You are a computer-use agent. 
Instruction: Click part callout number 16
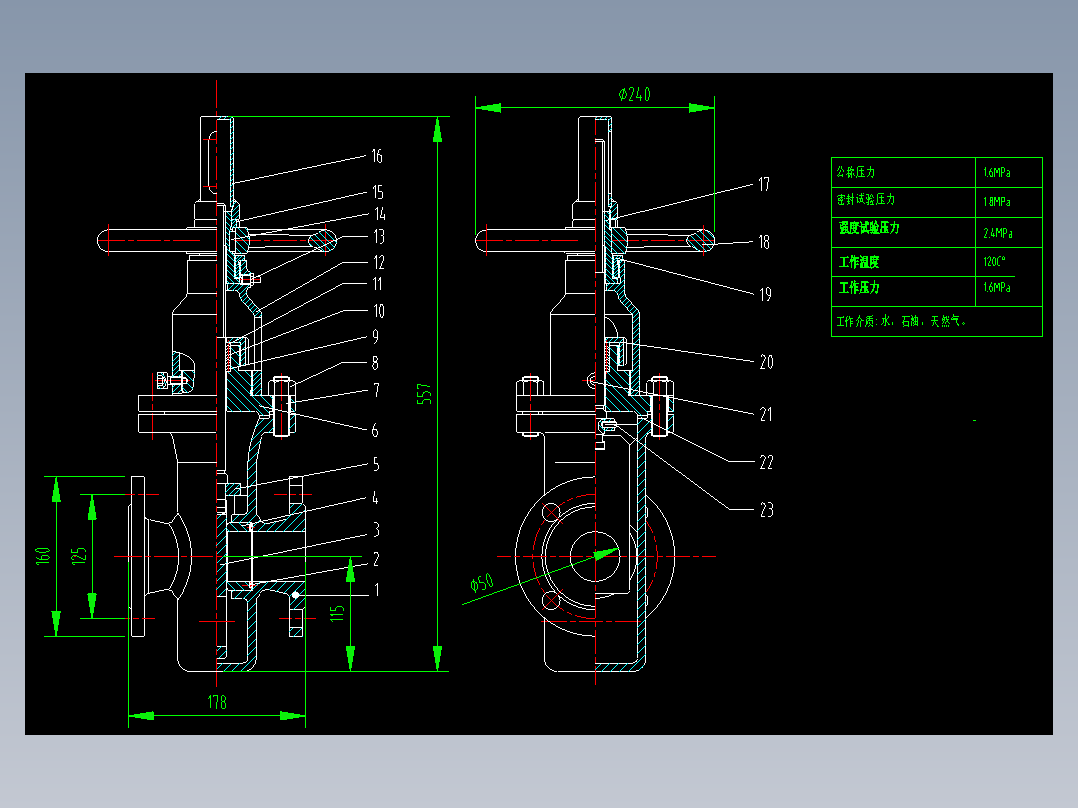pos(377,156)
